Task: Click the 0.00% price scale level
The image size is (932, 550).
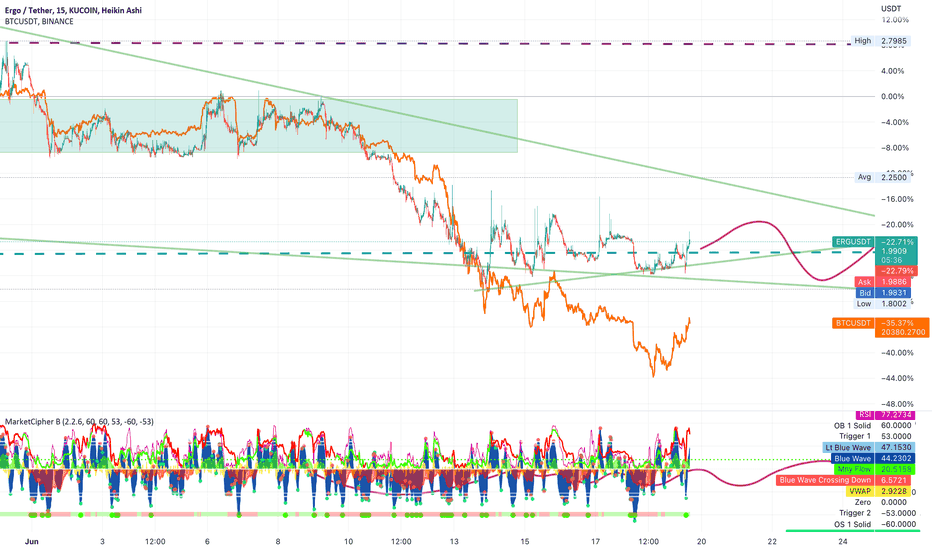Action: coord(893,96)
